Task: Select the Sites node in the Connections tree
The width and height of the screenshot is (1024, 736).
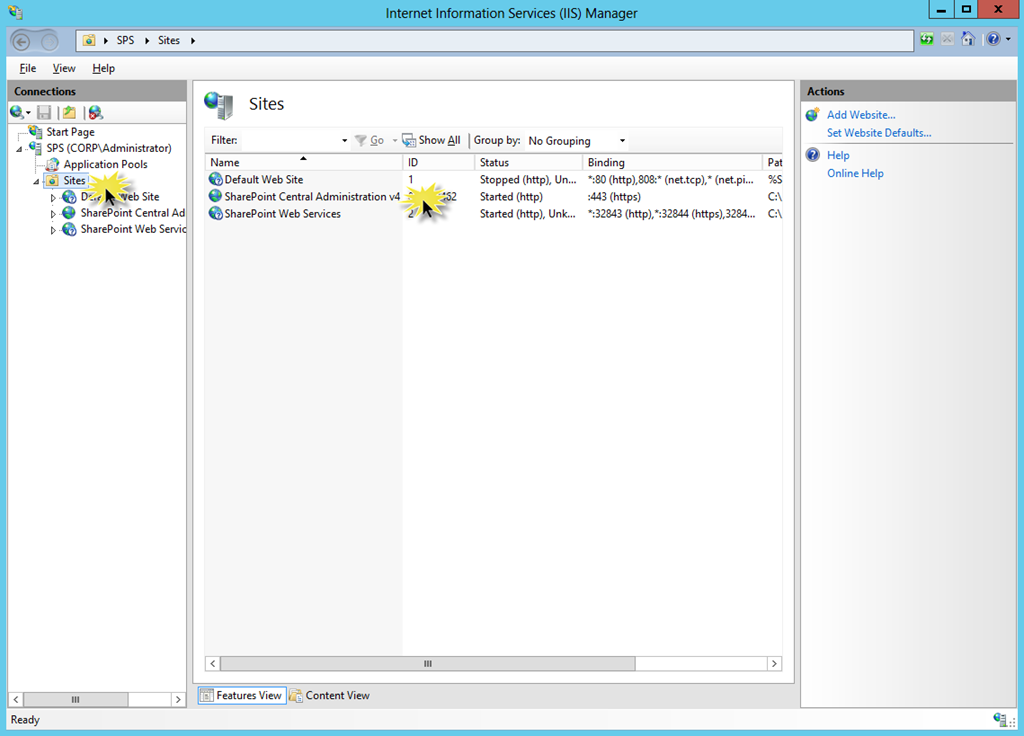Action: [74, 180]
